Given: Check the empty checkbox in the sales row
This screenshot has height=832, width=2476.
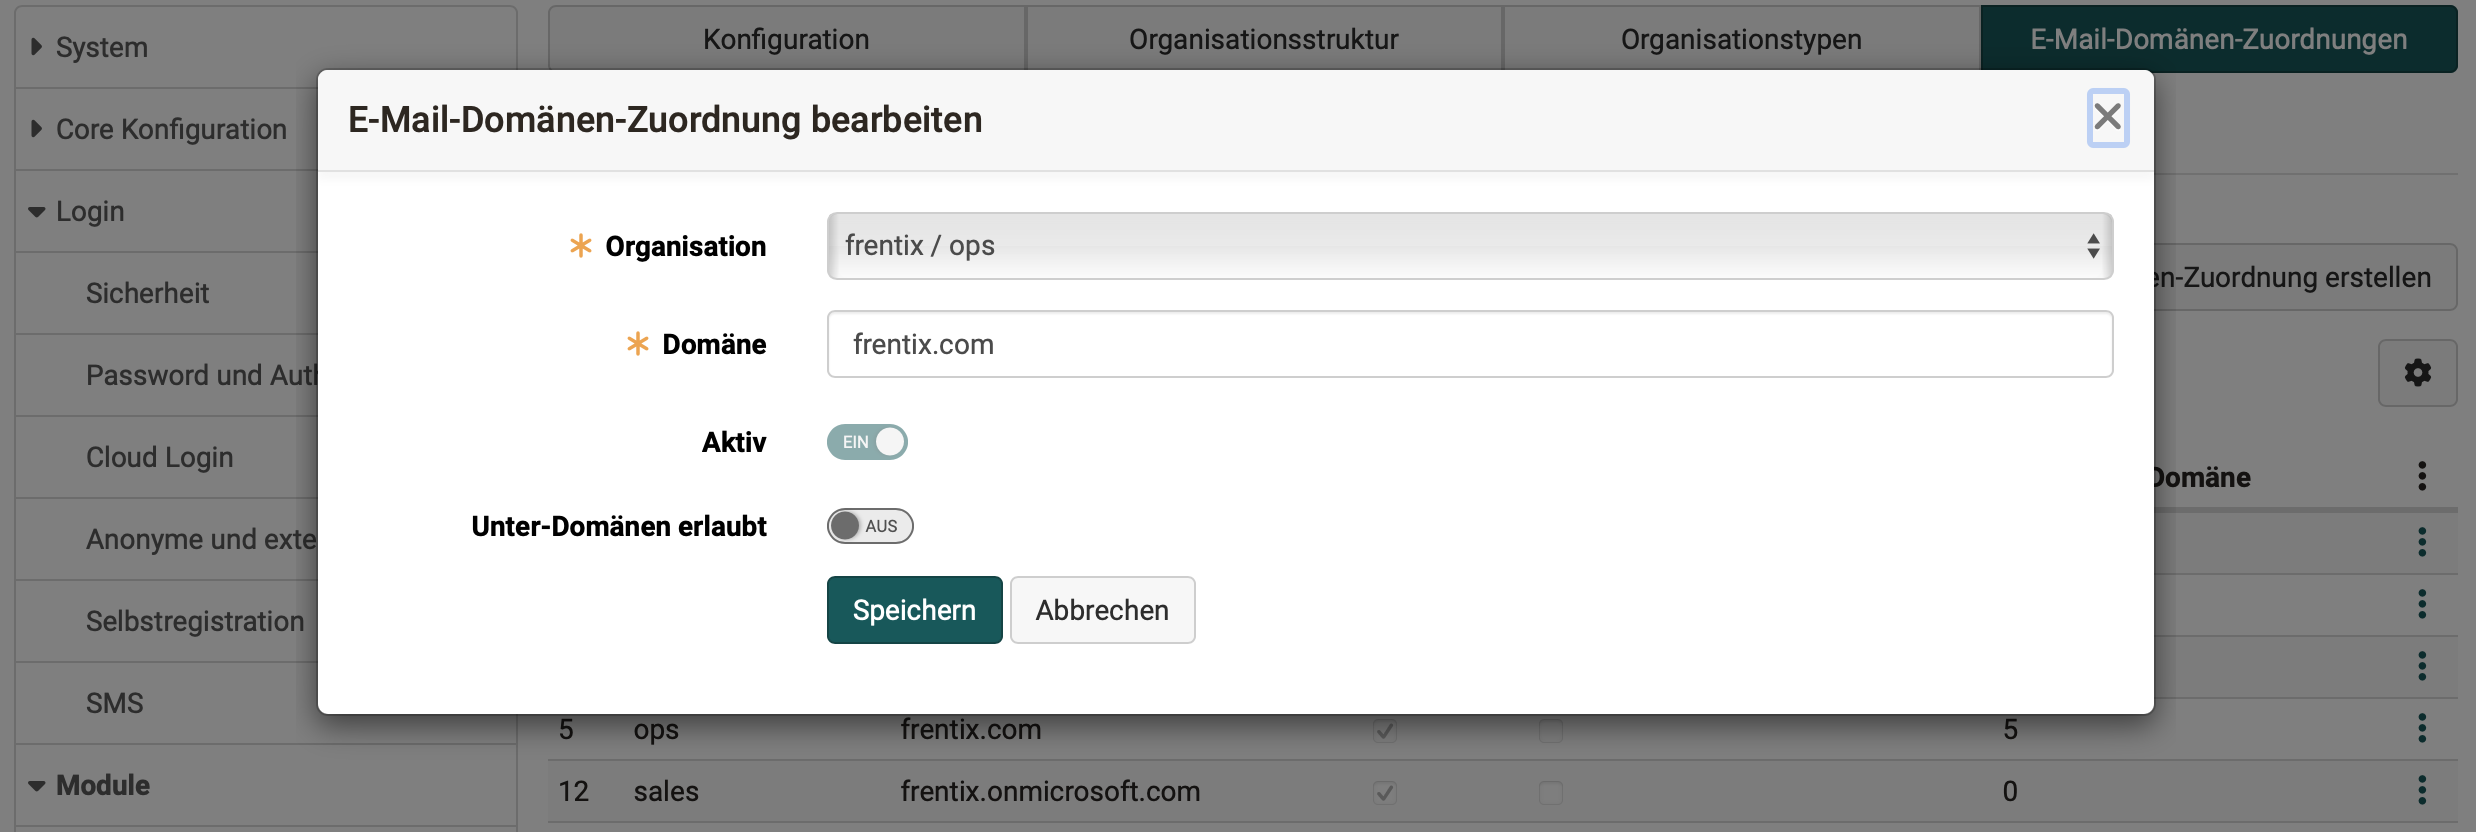Looking at the screenshot, I should 1551,791.
